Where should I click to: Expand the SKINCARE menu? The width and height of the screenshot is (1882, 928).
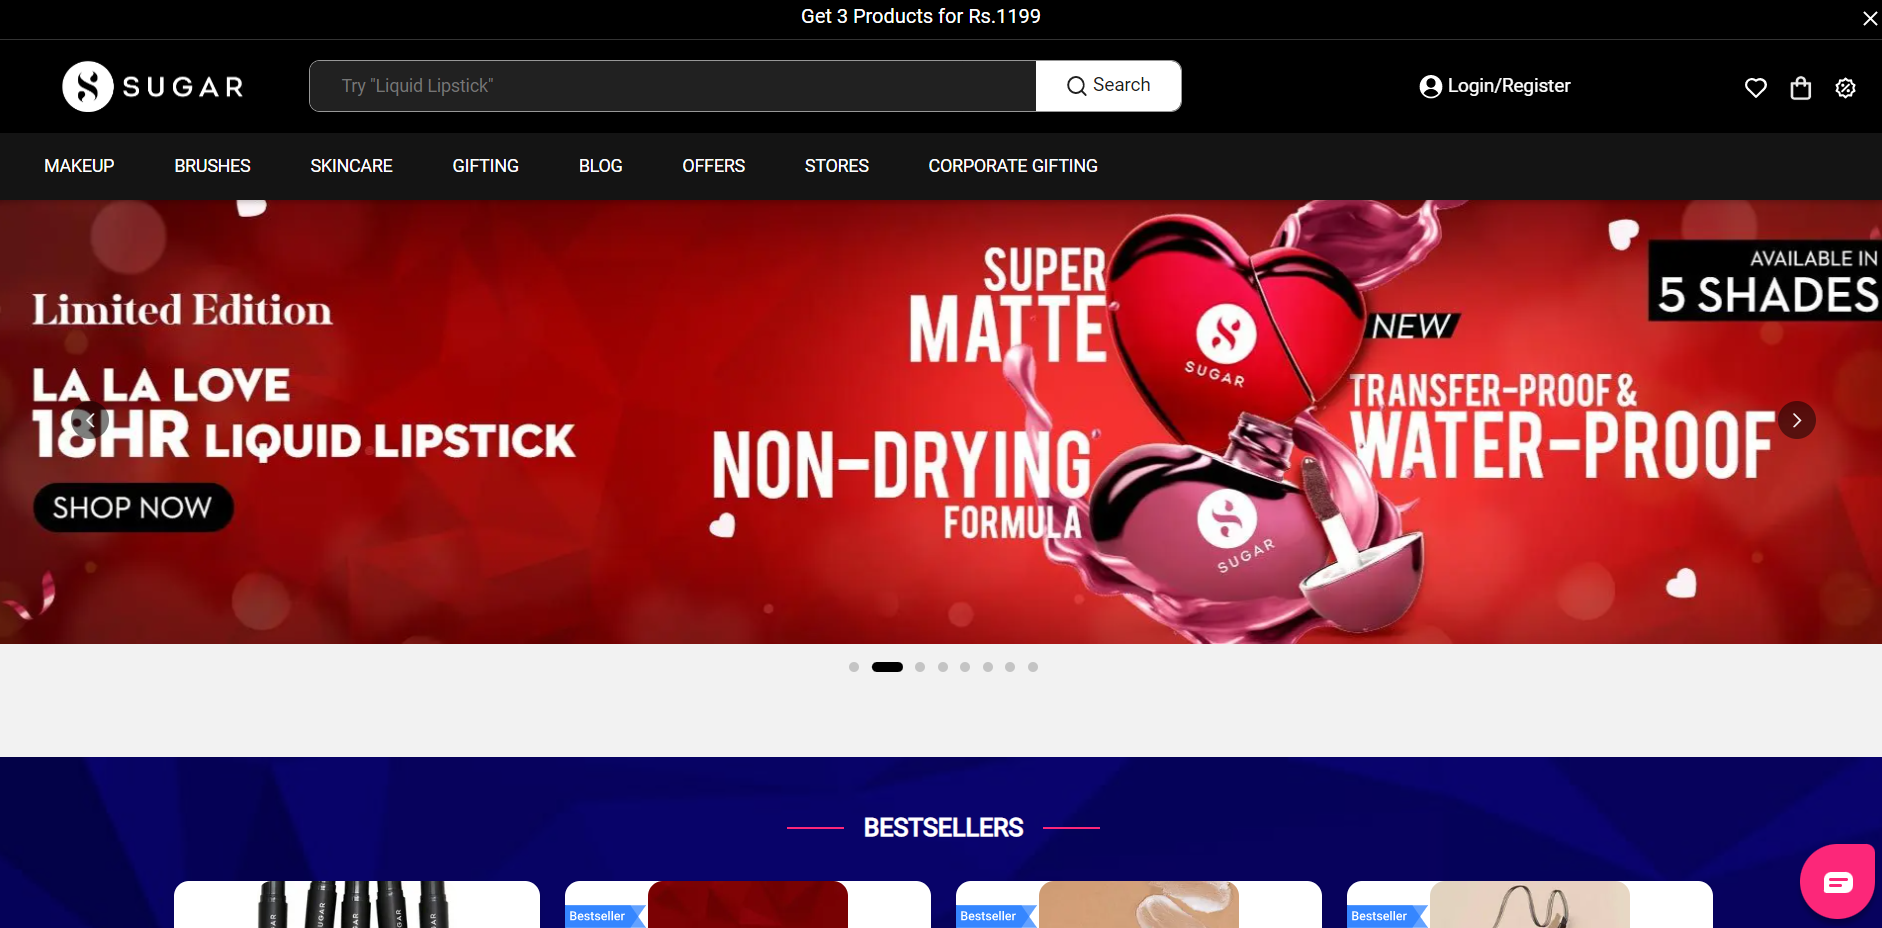point(351,166)
